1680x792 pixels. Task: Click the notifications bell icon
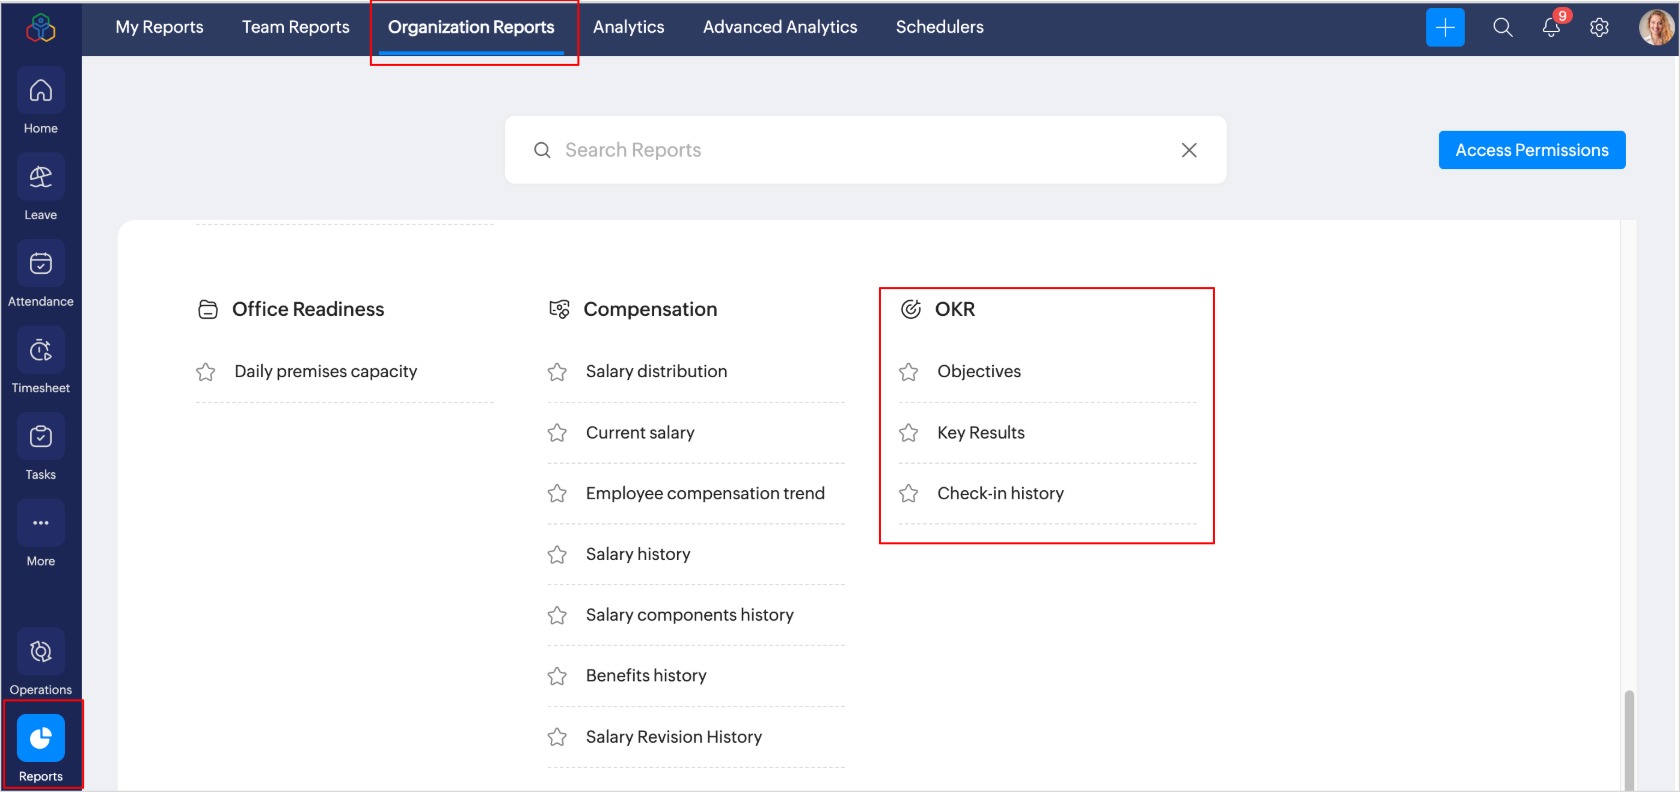tap(1551, 28)
